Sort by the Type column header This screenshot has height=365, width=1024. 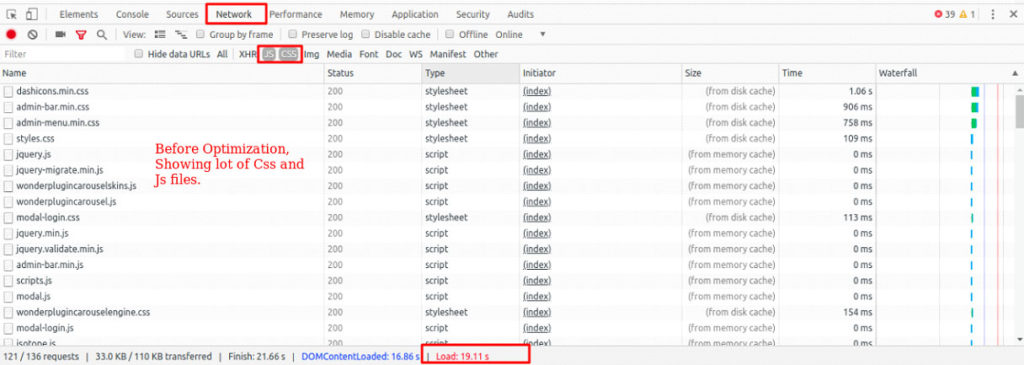[471, 74]
